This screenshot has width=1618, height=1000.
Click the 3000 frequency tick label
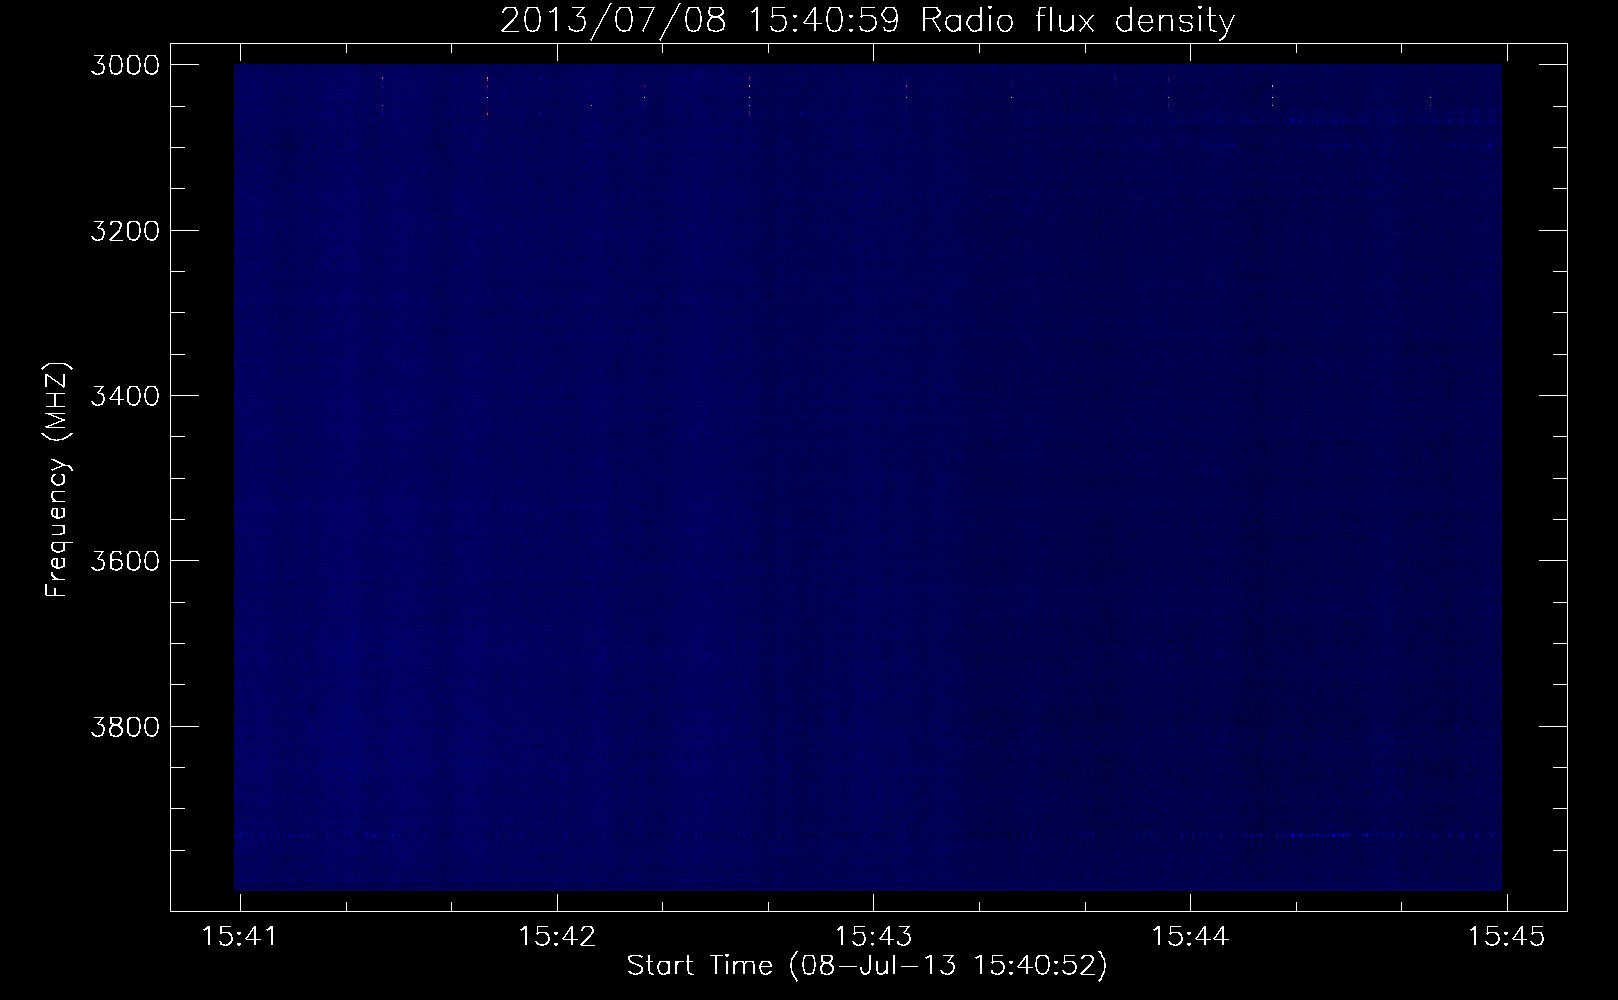(124, 65)
